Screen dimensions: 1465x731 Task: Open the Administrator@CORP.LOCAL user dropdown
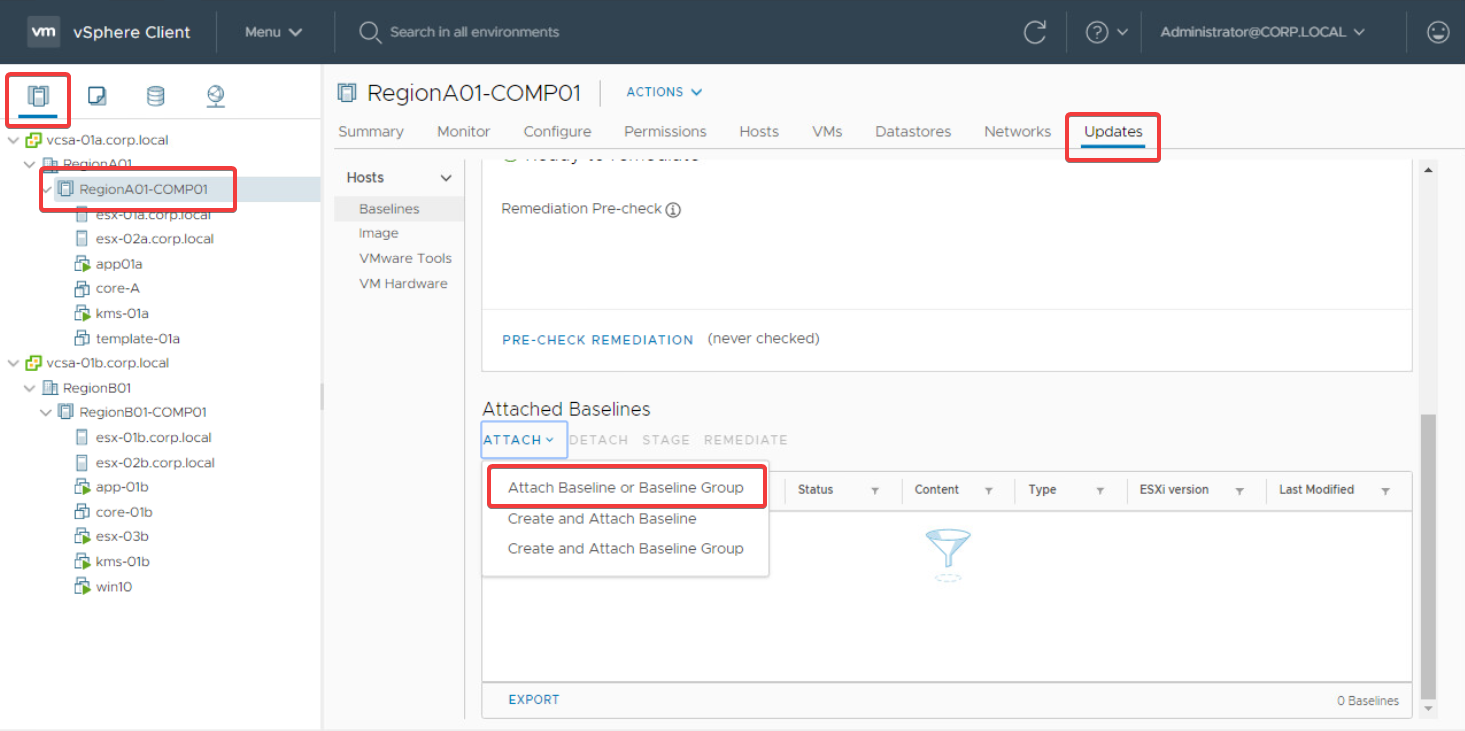click(x=1262, y=32)
